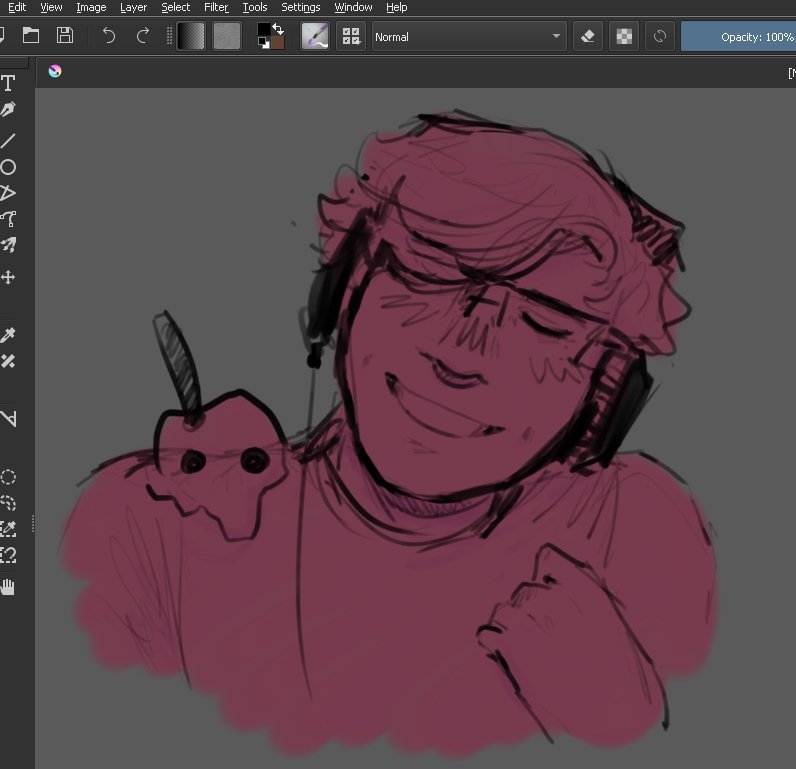Open the Layer menu
The width and height of the screenshot is (796, 769).
[x=133, y=7]
